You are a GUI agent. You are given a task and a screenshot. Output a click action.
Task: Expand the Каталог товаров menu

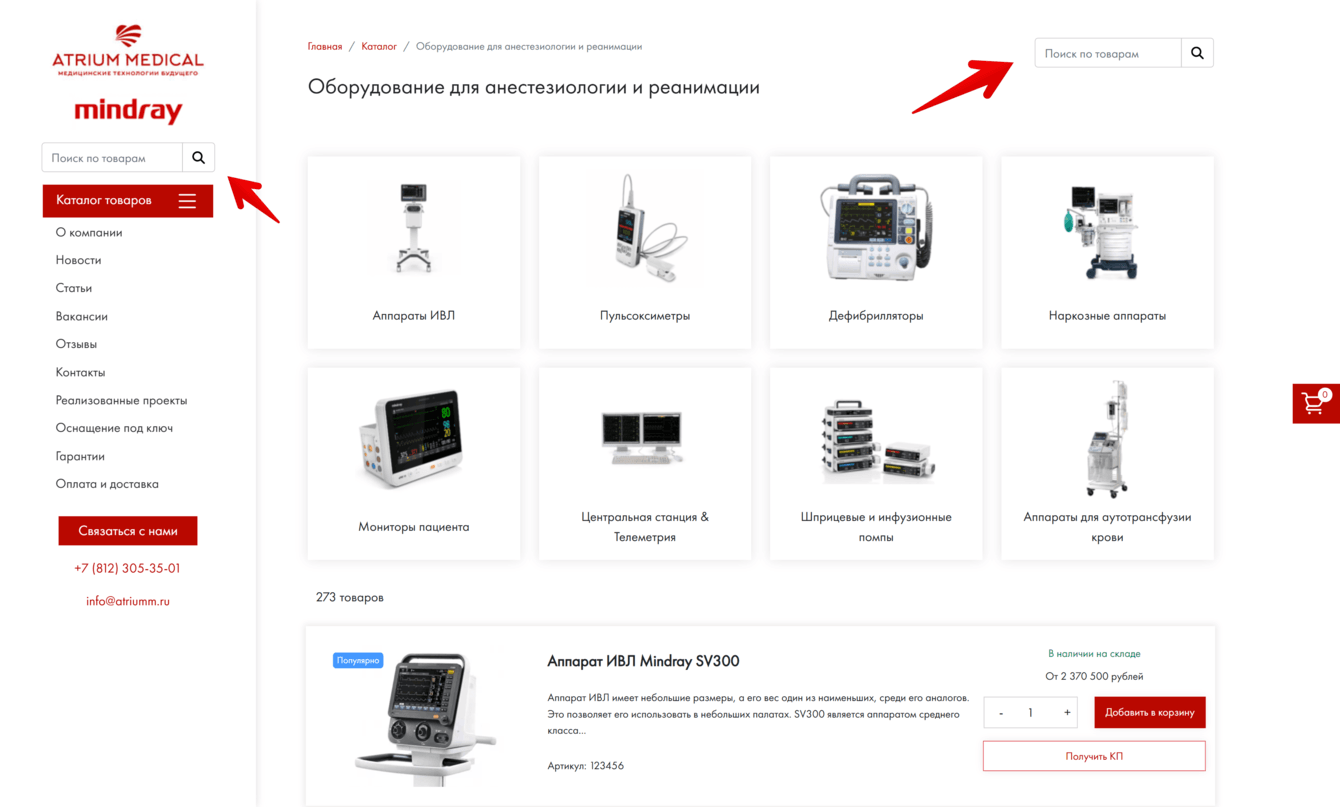point(128,201)
